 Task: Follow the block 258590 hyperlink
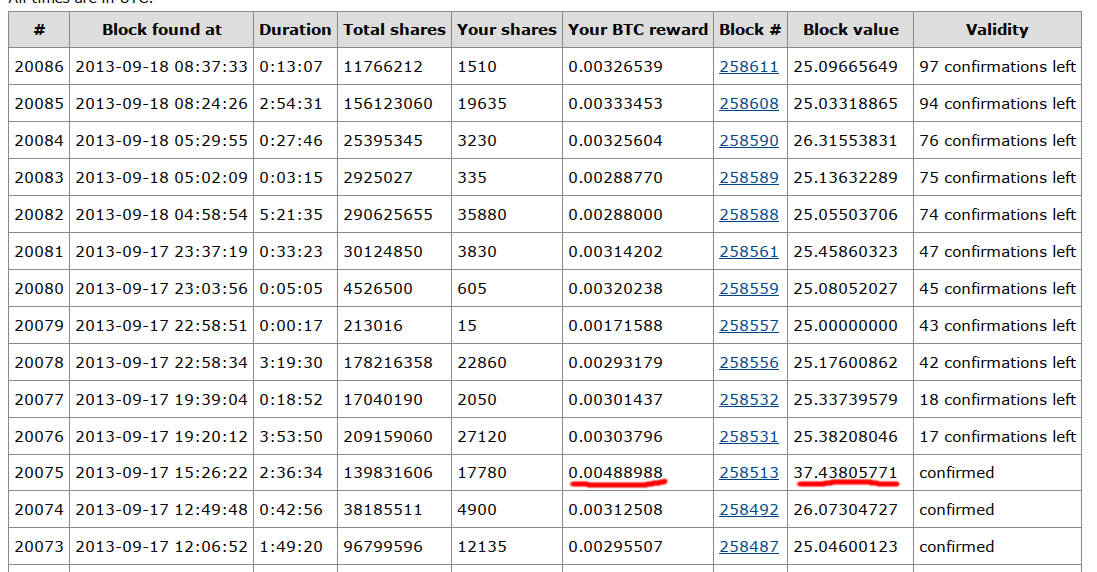pos(748,141)
